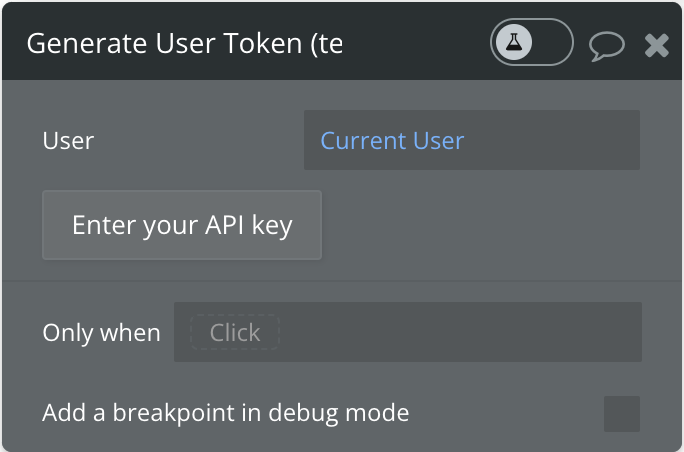Toggle the flask test-mode switch
Image resolution: width=684 pixels, height=452 pixels.
point(532,42)
